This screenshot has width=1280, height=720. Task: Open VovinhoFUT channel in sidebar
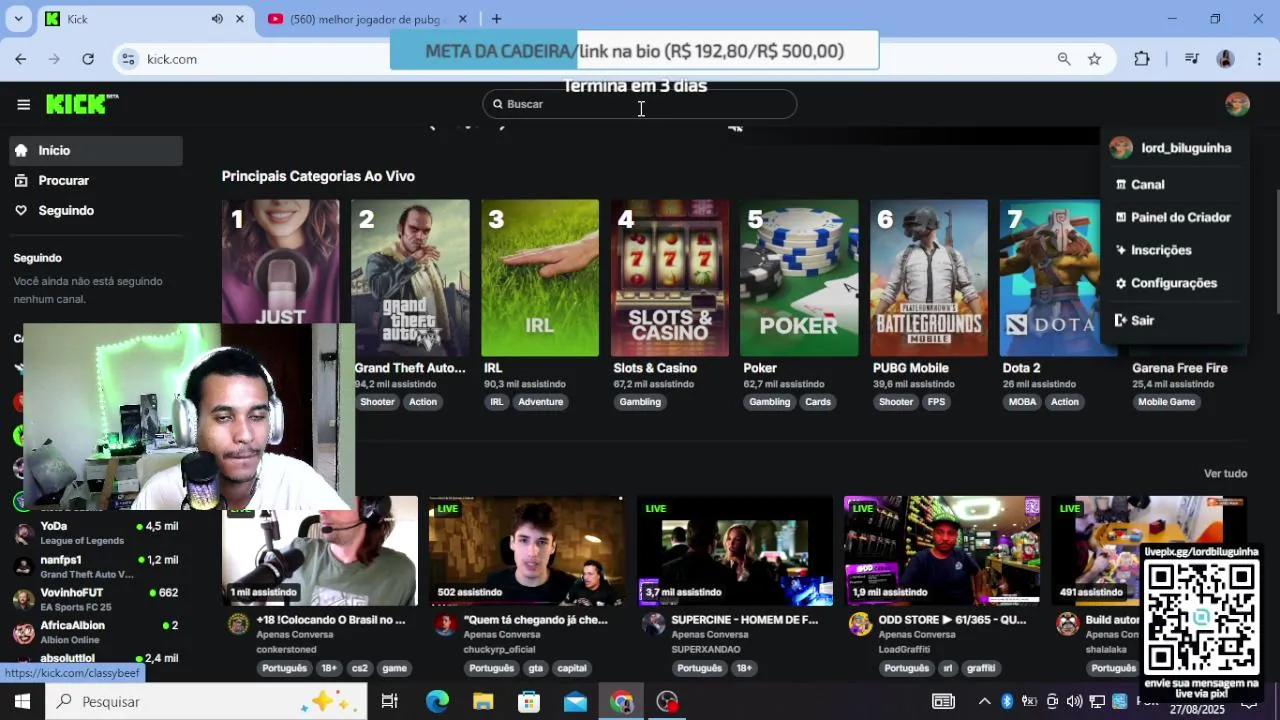pos(96,599)
